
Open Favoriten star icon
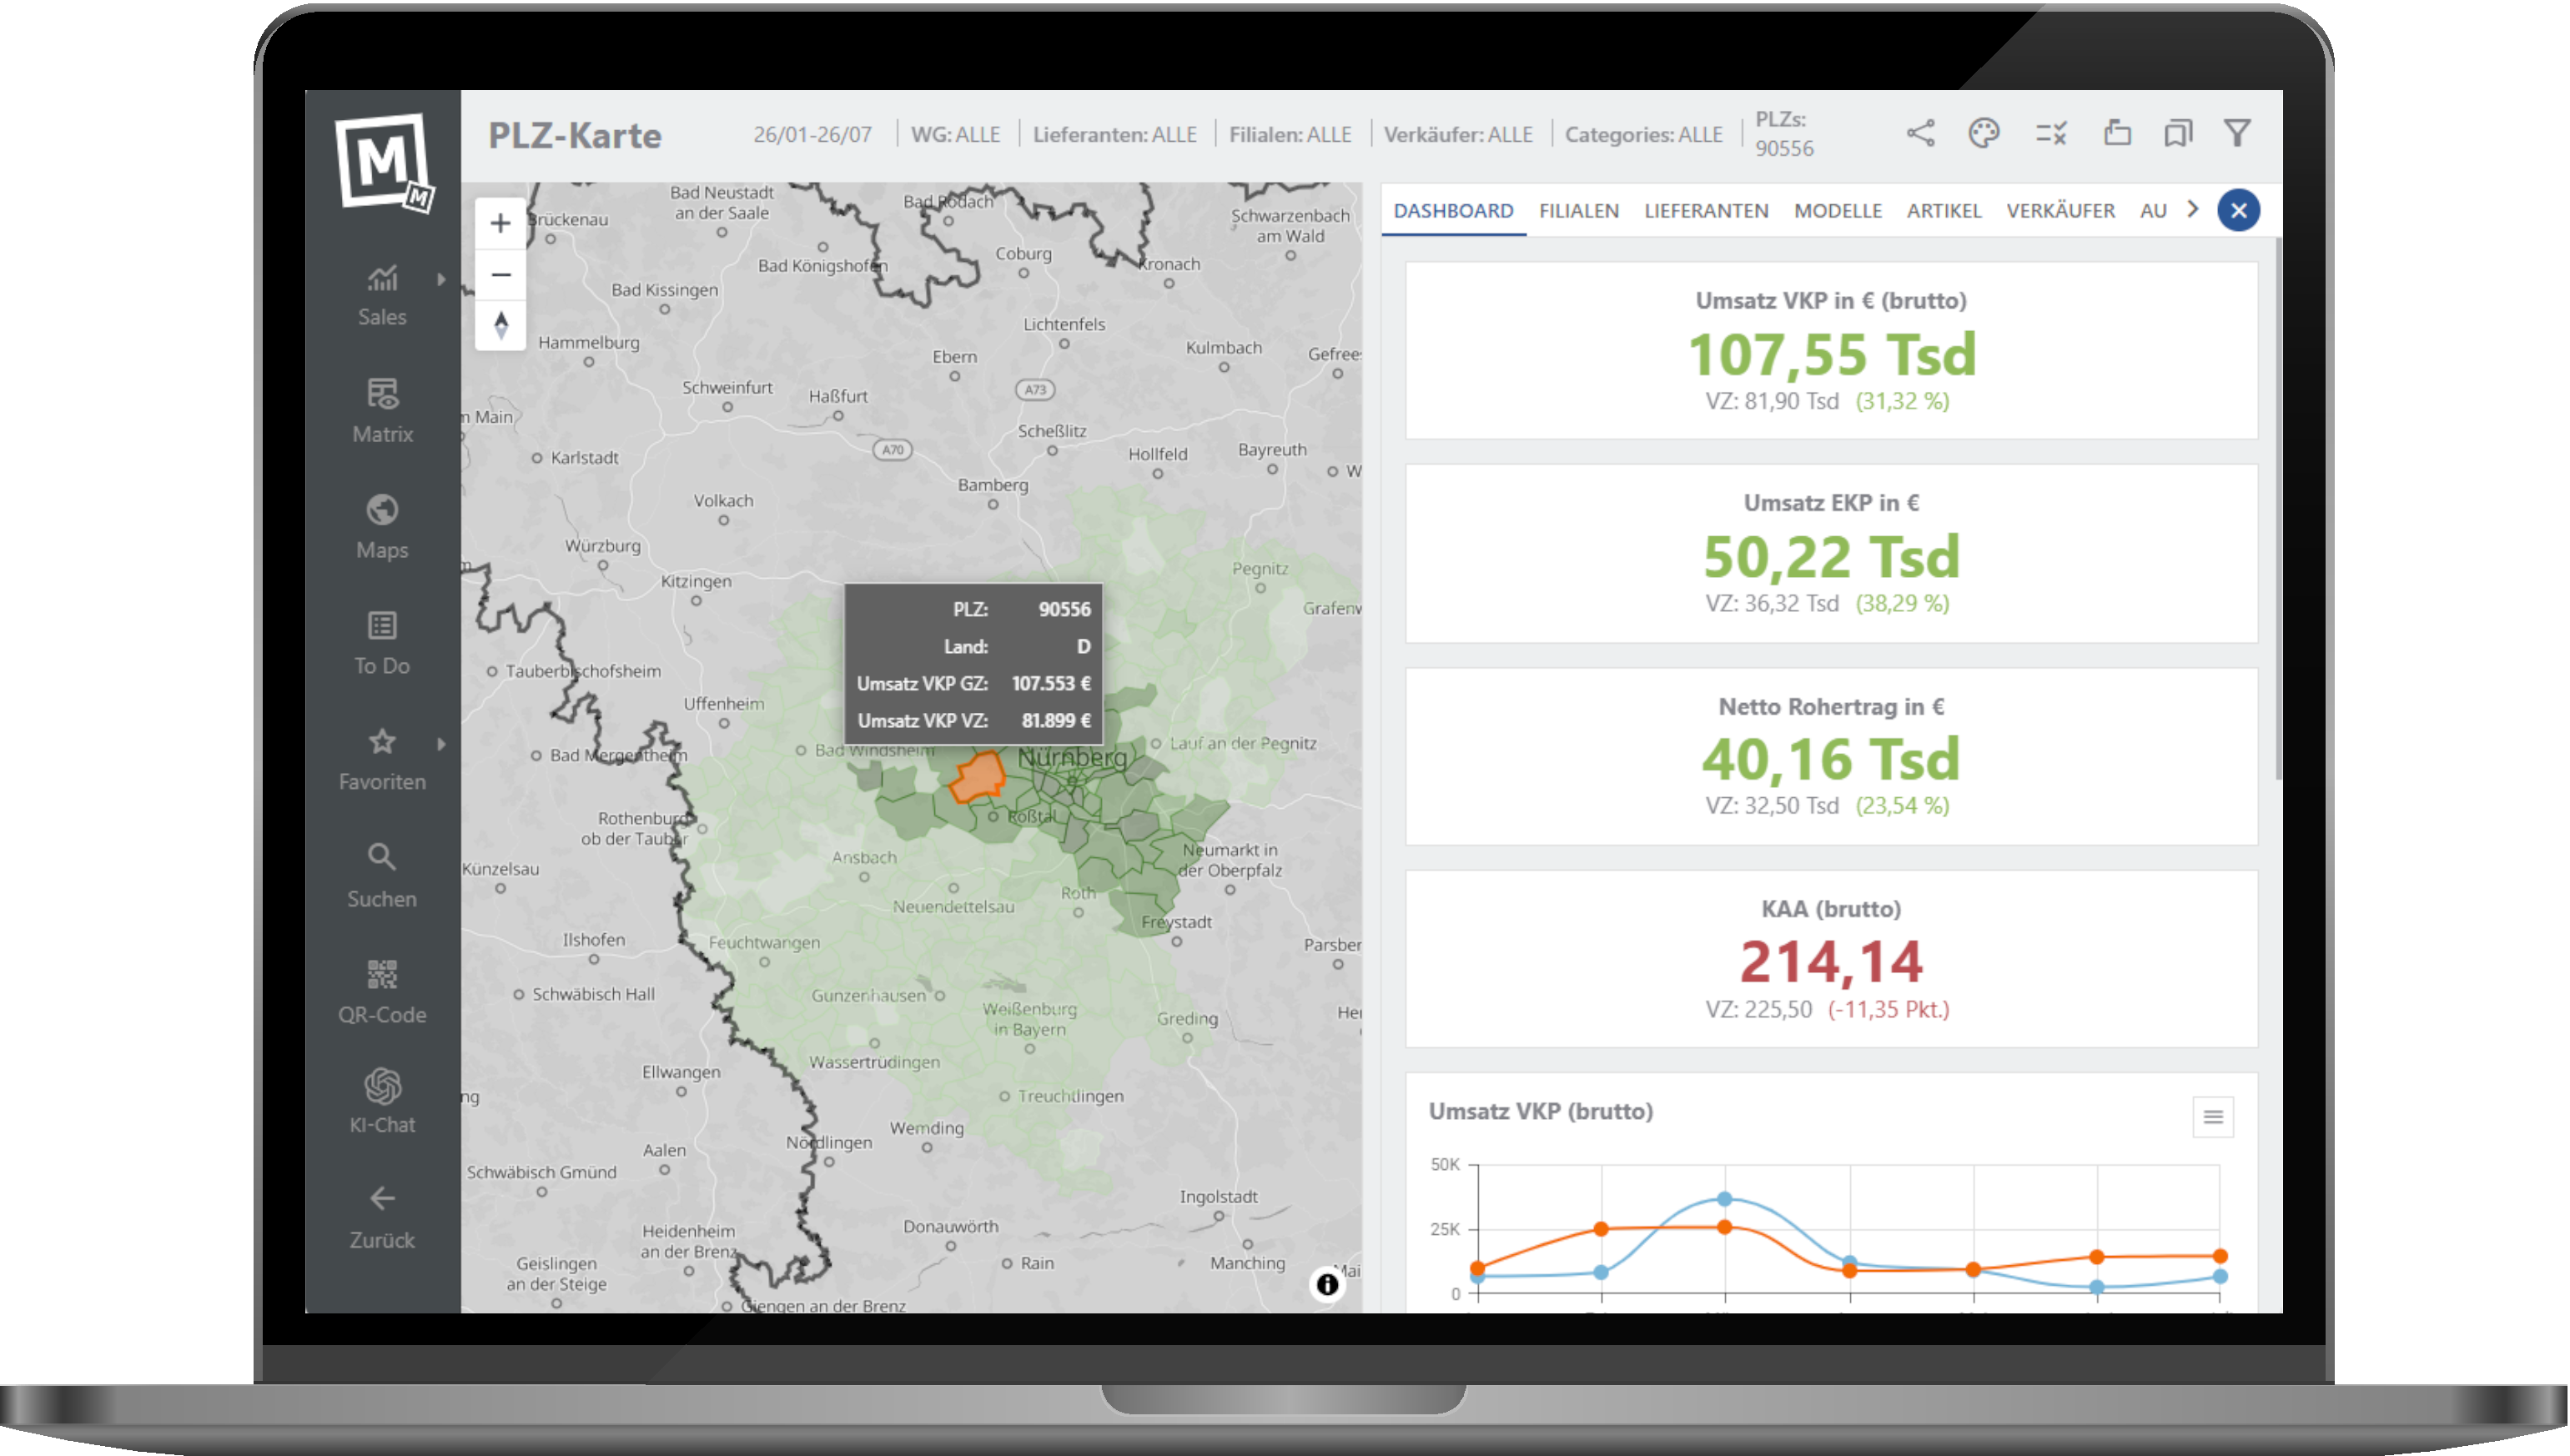(382, 742)
